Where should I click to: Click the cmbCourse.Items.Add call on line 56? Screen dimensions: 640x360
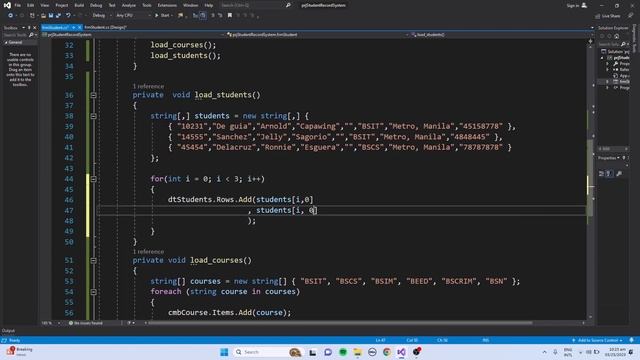coord(210,313)
